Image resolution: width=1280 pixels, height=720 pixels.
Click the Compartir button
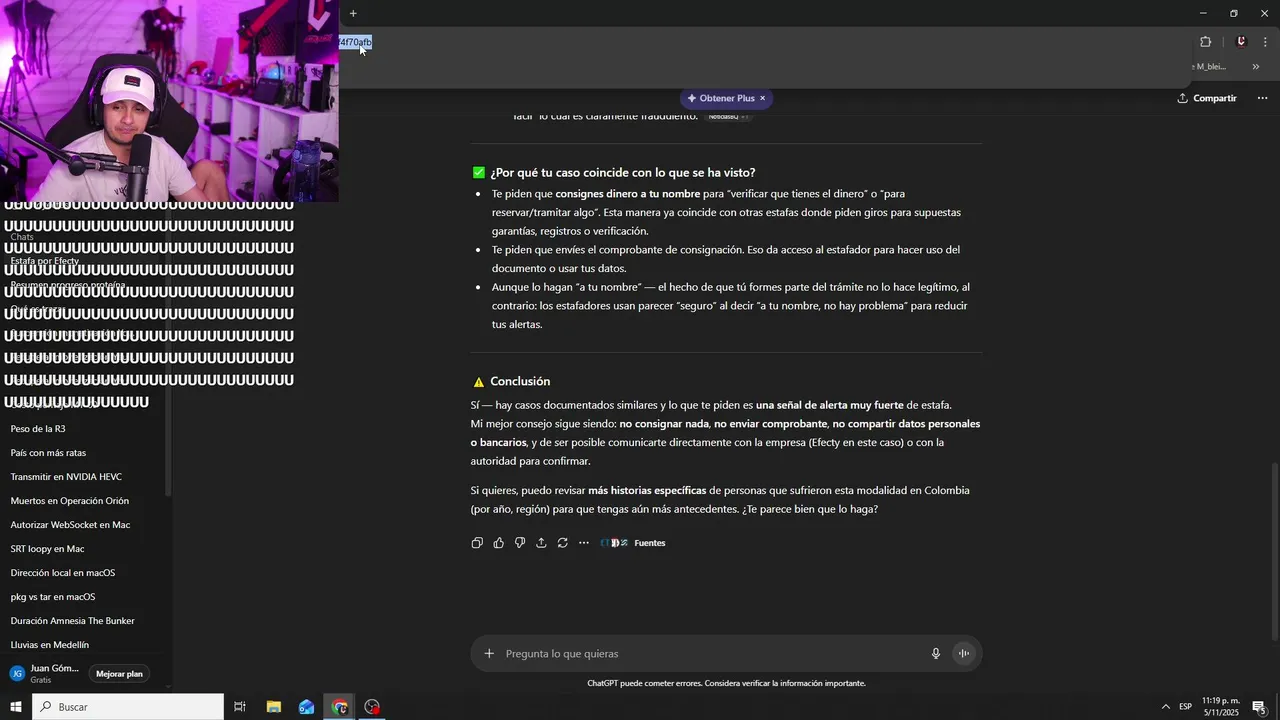pos(1207,98)
